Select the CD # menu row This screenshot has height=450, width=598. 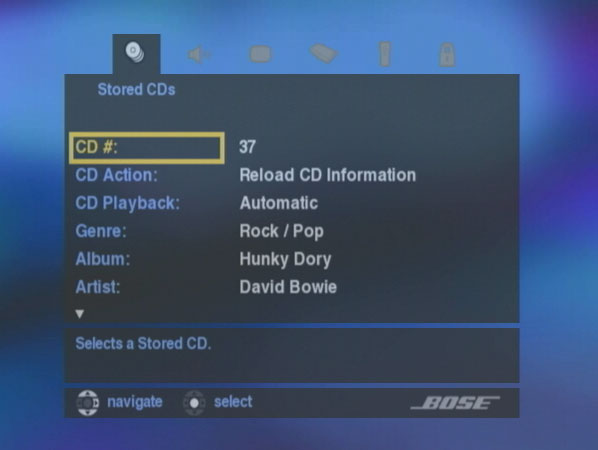146,148
